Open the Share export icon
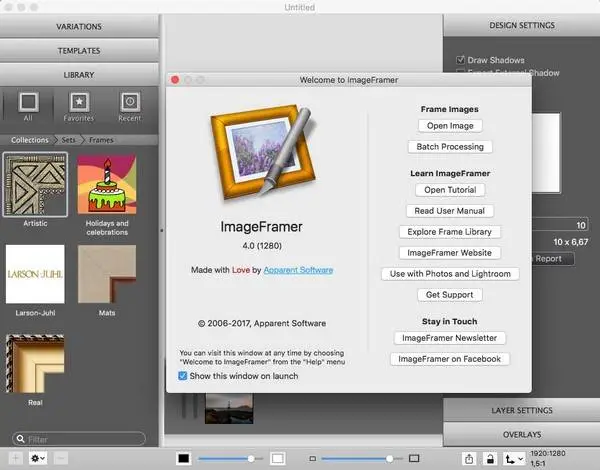This screenshot has width=600, height=470. click(469, 458)
